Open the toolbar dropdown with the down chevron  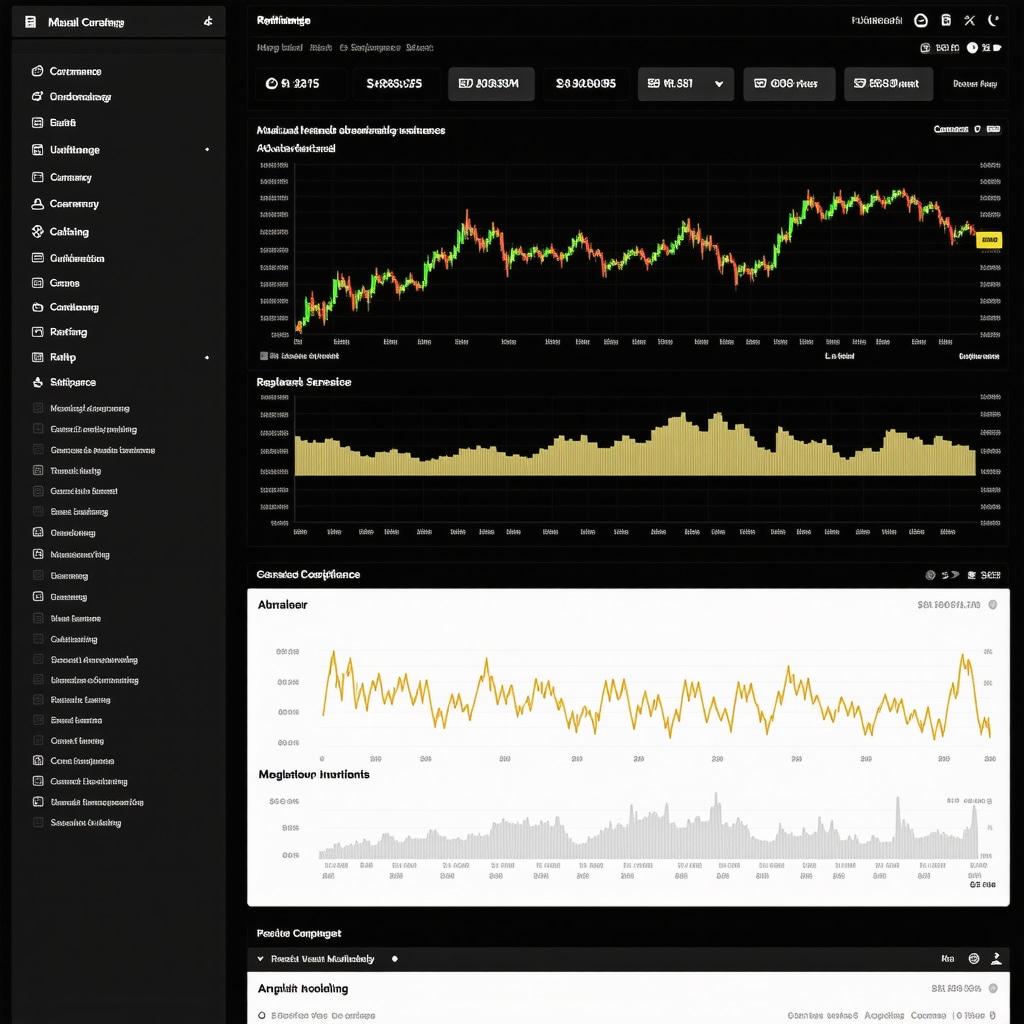point(686,84)
